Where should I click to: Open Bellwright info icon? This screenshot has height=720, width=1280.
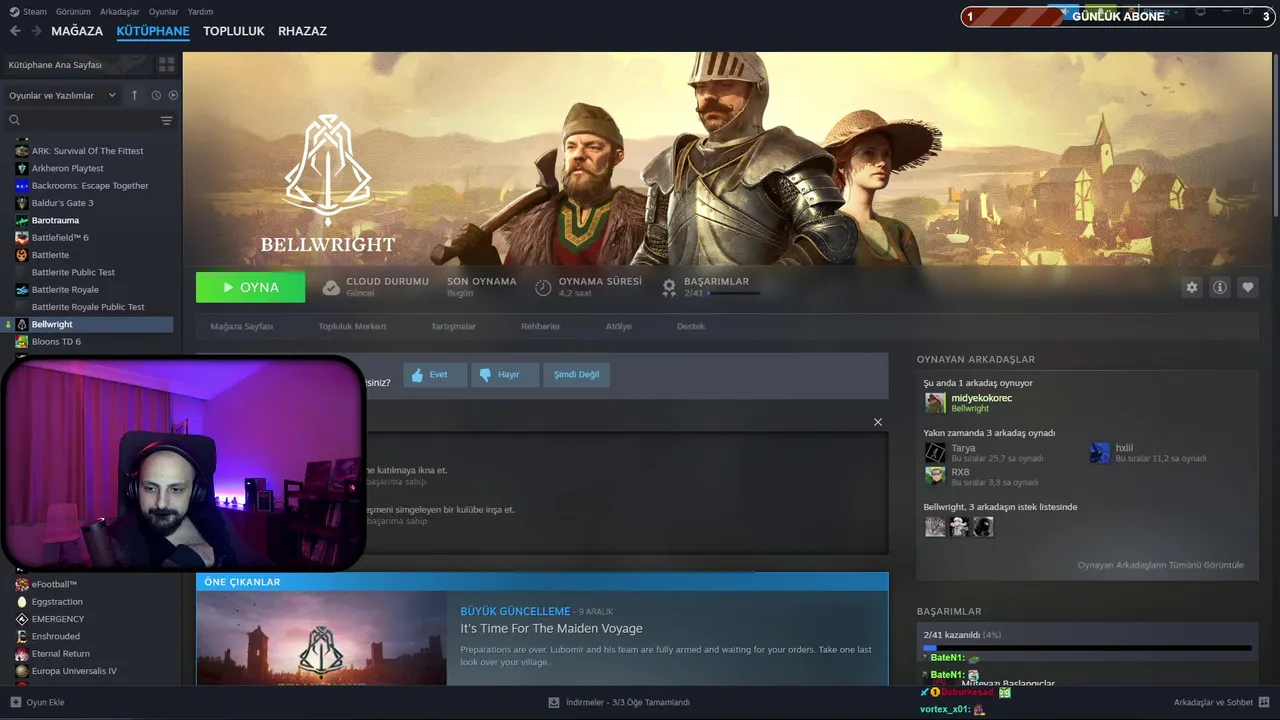[x=1220, y=287]
